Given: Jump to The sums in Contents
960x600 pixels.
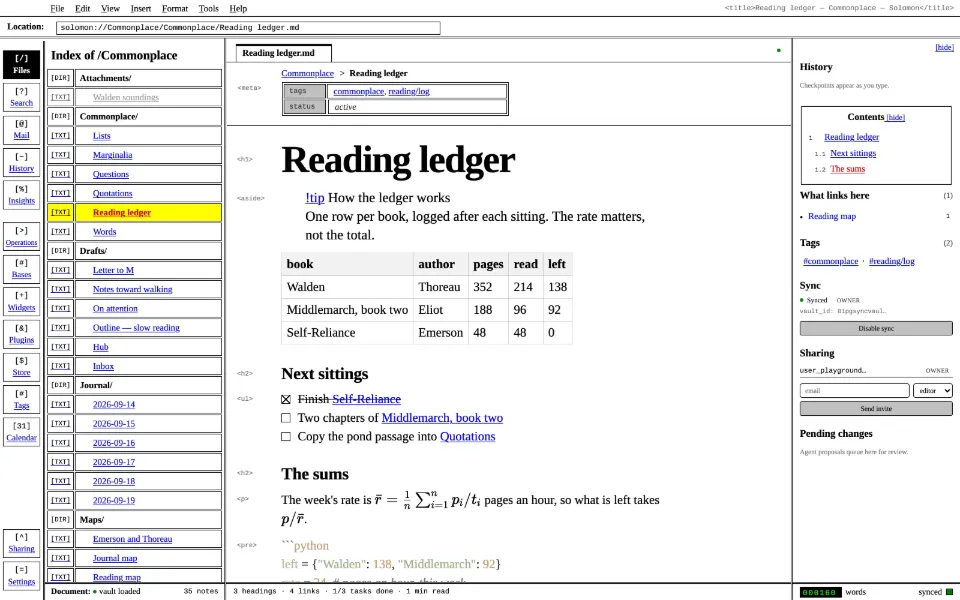Looking at the screenshot, I should [847, 169].
